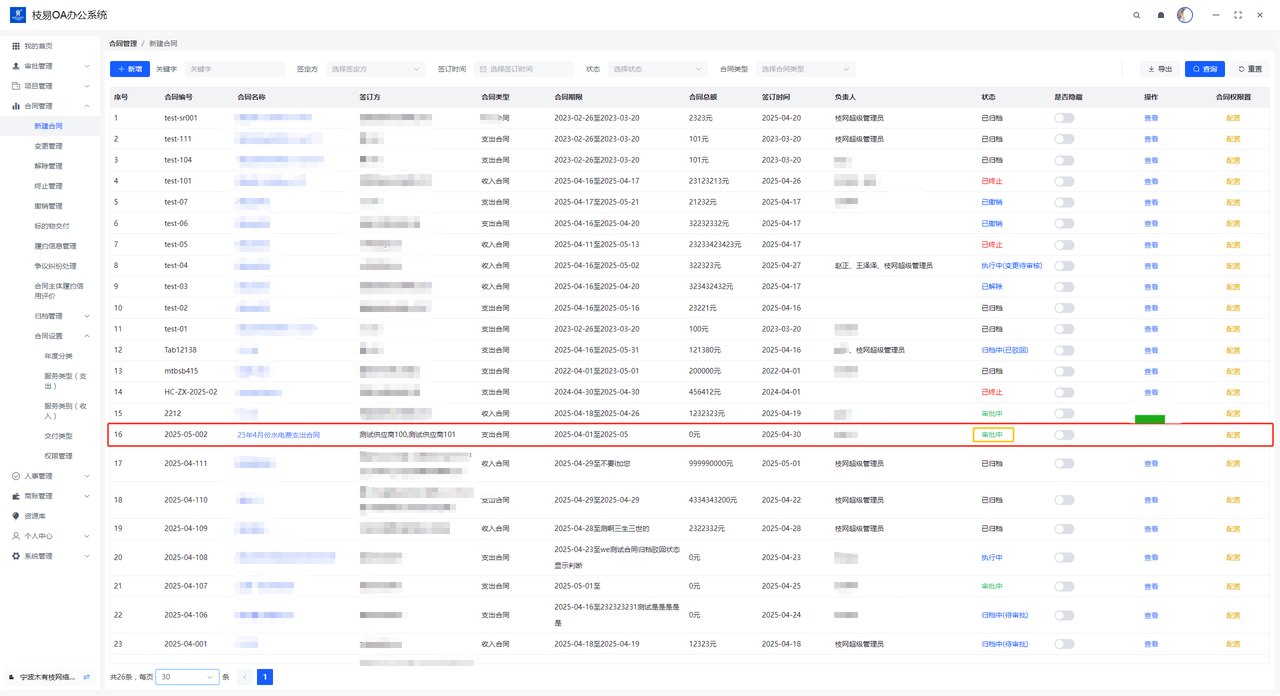Screen dimensions: 1280x696
Task: Toggle 是否隐藏 switch for test-sr001 row
Action: pyautogui.click(x=1064, y=118)
